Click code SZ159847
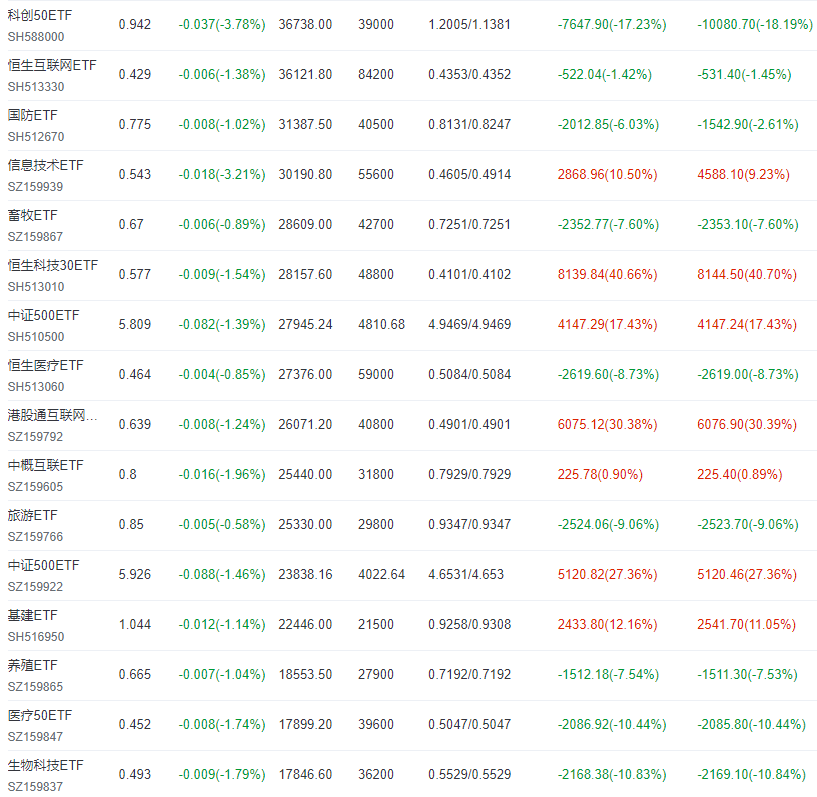817x797 pixels. click(x=35, y=737)
